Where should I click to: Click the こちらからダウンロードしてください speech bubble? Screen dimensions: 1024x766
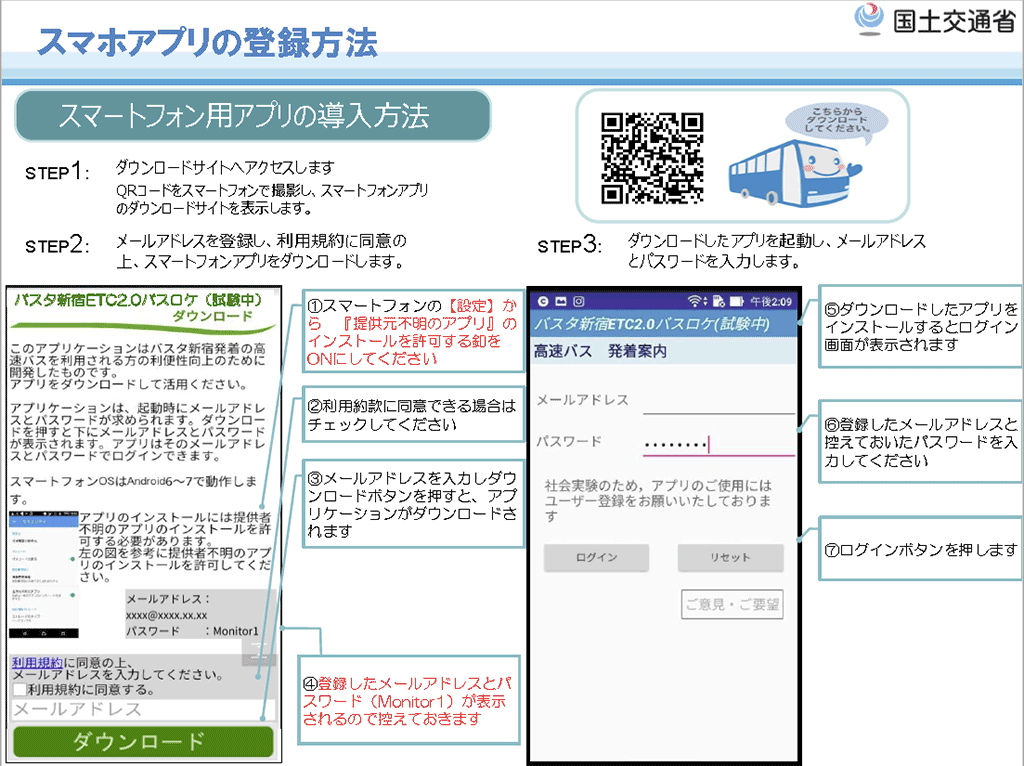coord(837,120)
